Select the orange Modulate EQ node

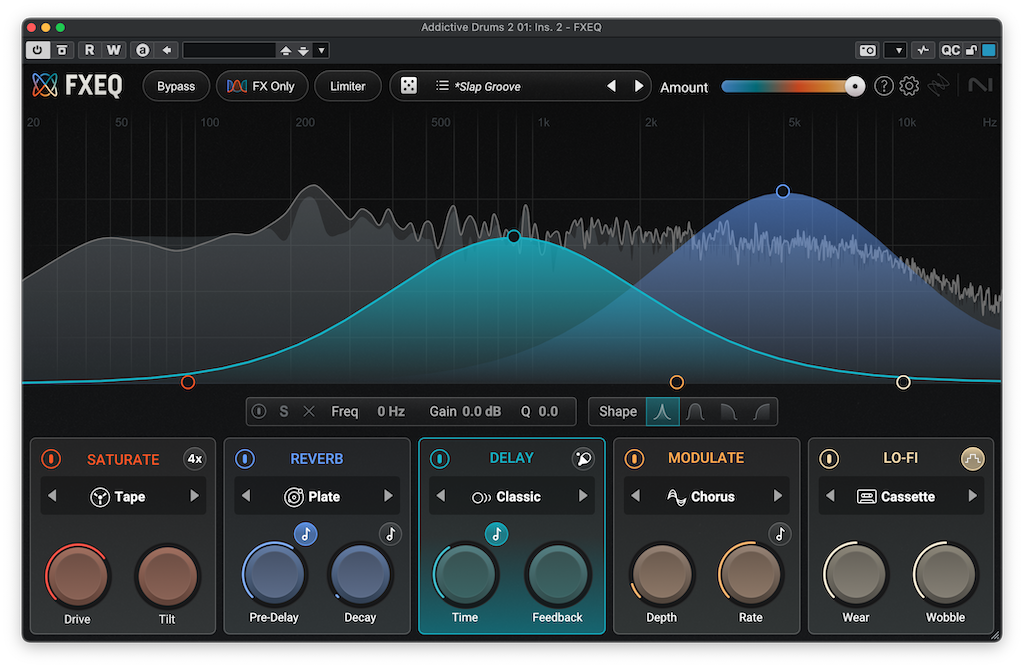tap(677, 382)
